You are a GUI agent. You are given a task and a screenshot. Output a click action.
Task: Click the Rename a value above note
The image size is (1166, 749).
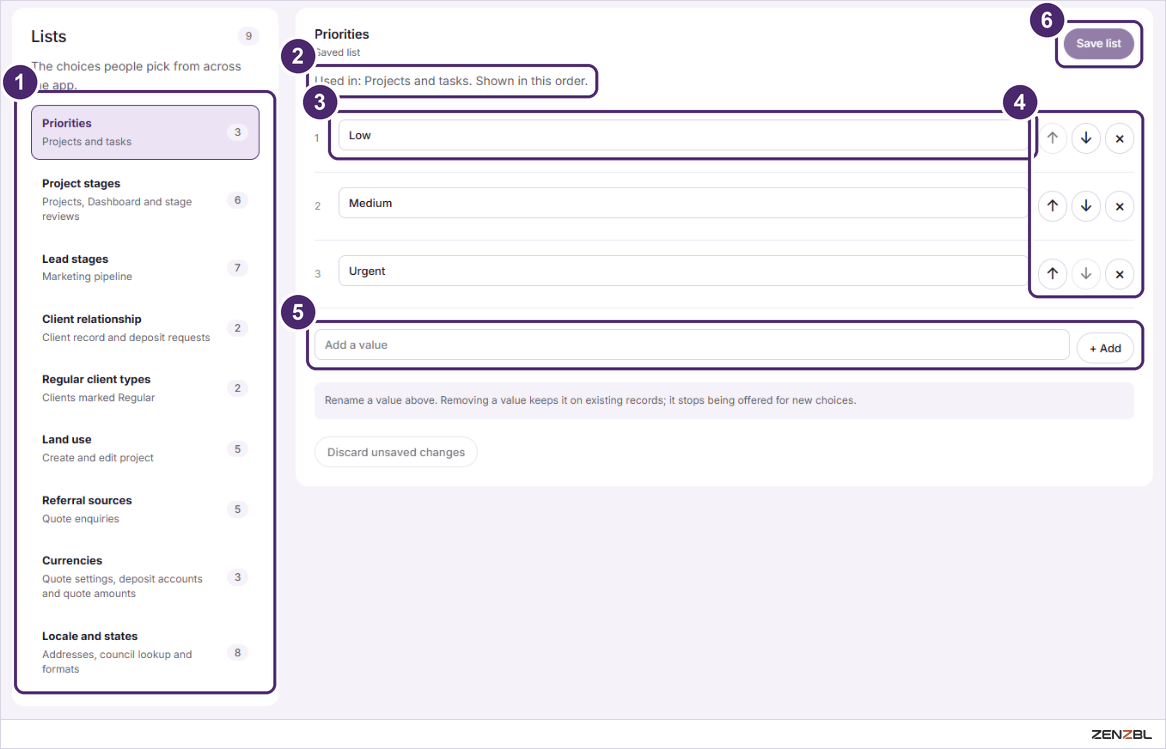(x=724, y=400)
